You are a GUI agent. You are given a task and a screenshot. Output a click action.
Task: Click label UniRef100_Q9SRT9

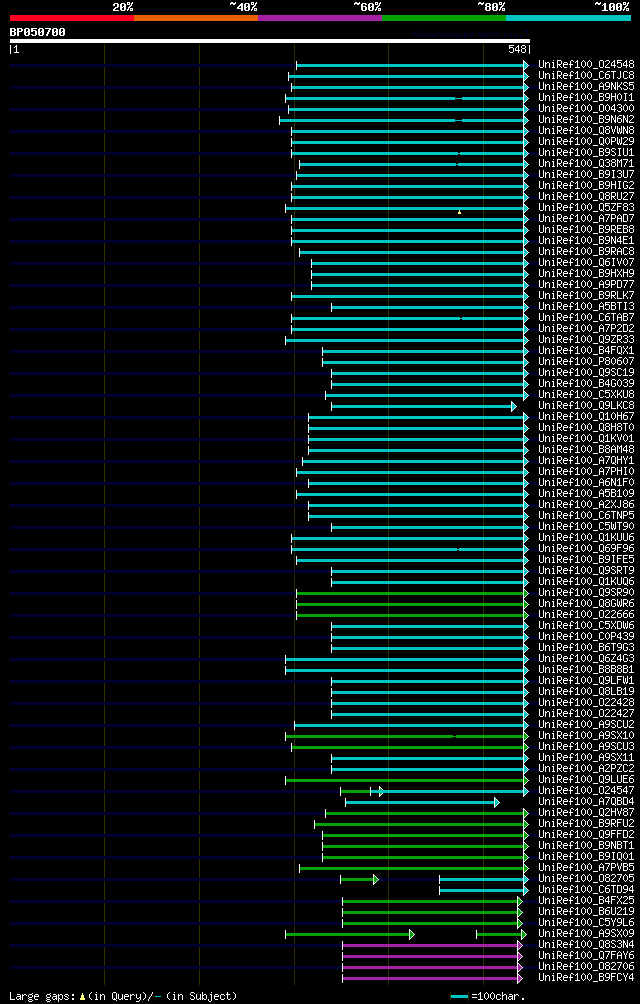[586, 570]
